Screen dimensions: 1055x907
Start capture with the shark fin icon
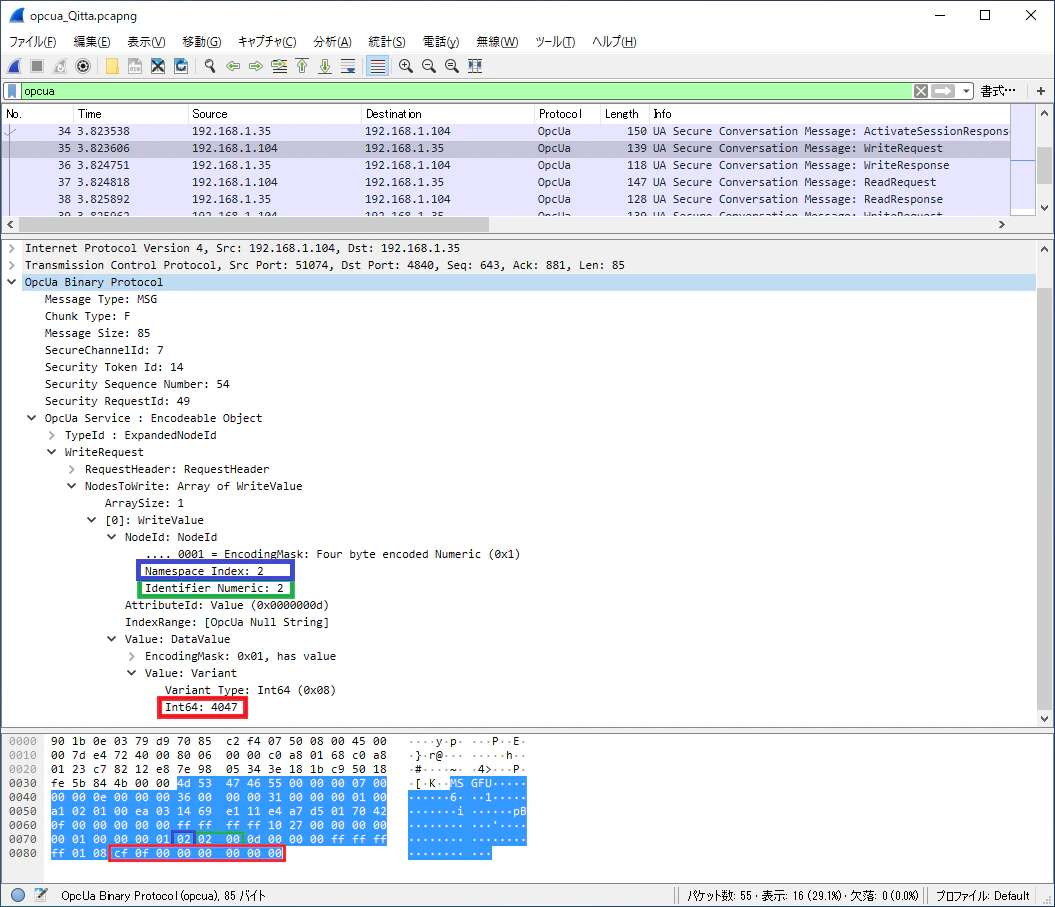[x=14, y=66]
